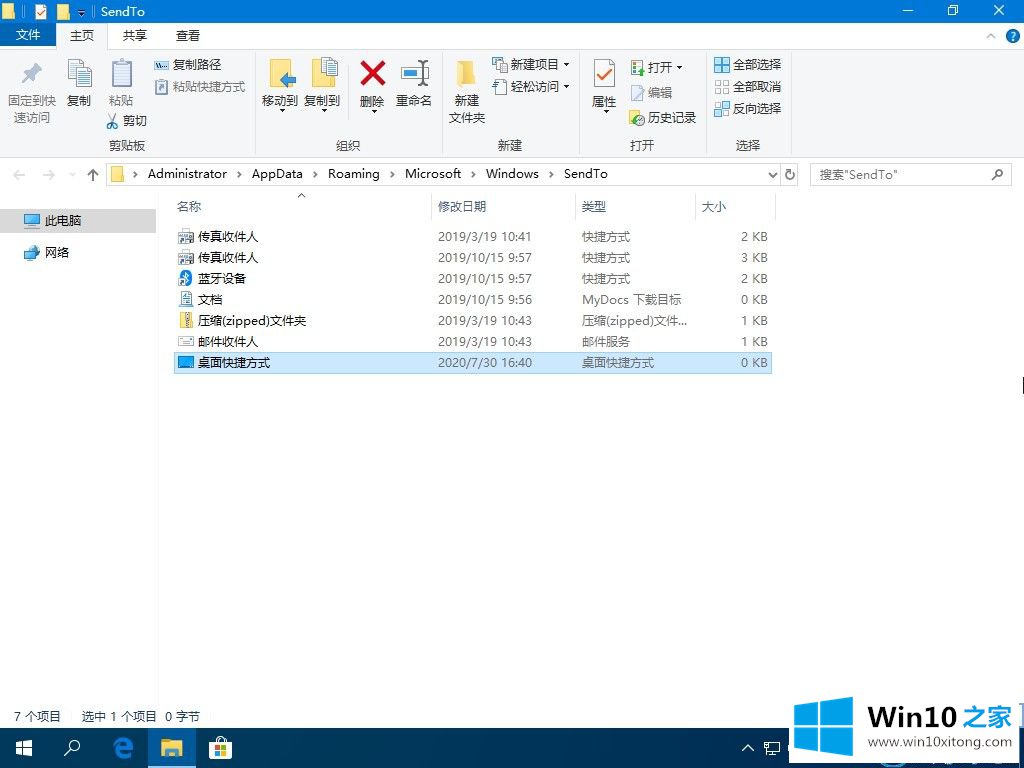Click 粘贴快捷方式 paste shortcut

200,87
